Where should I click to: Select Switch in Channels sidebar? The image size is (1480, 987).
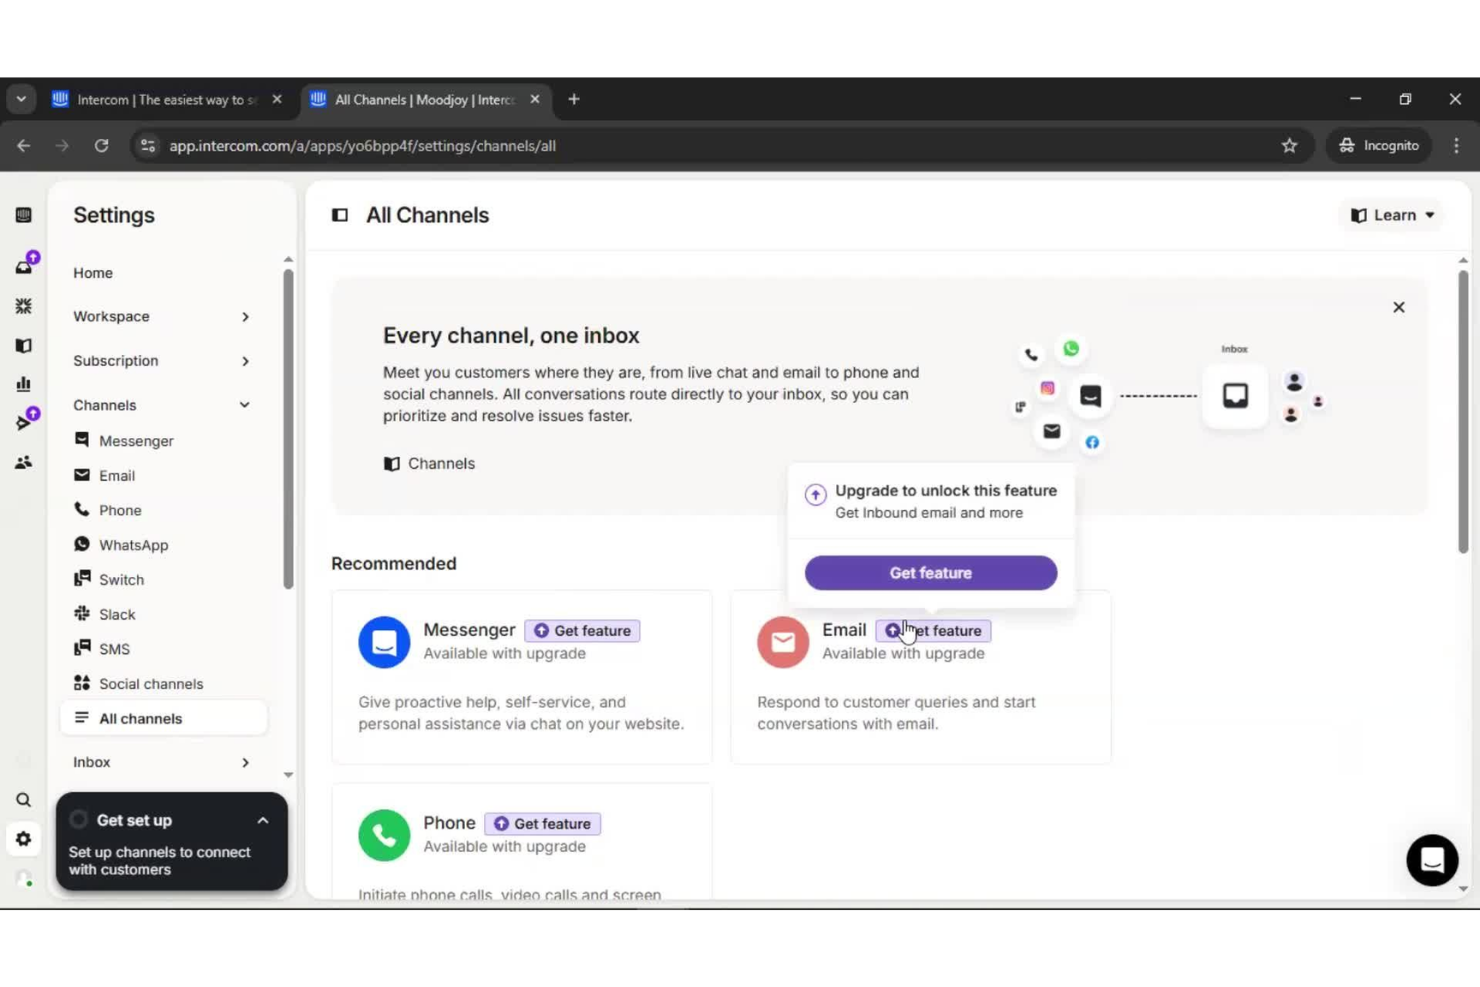[121, 580]
